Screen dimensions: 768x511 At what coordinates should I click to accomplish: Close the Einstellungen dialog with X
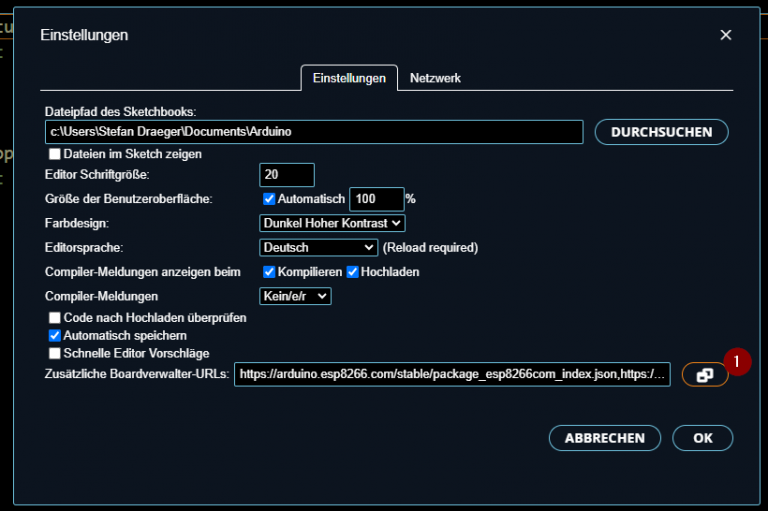point(726,35)
